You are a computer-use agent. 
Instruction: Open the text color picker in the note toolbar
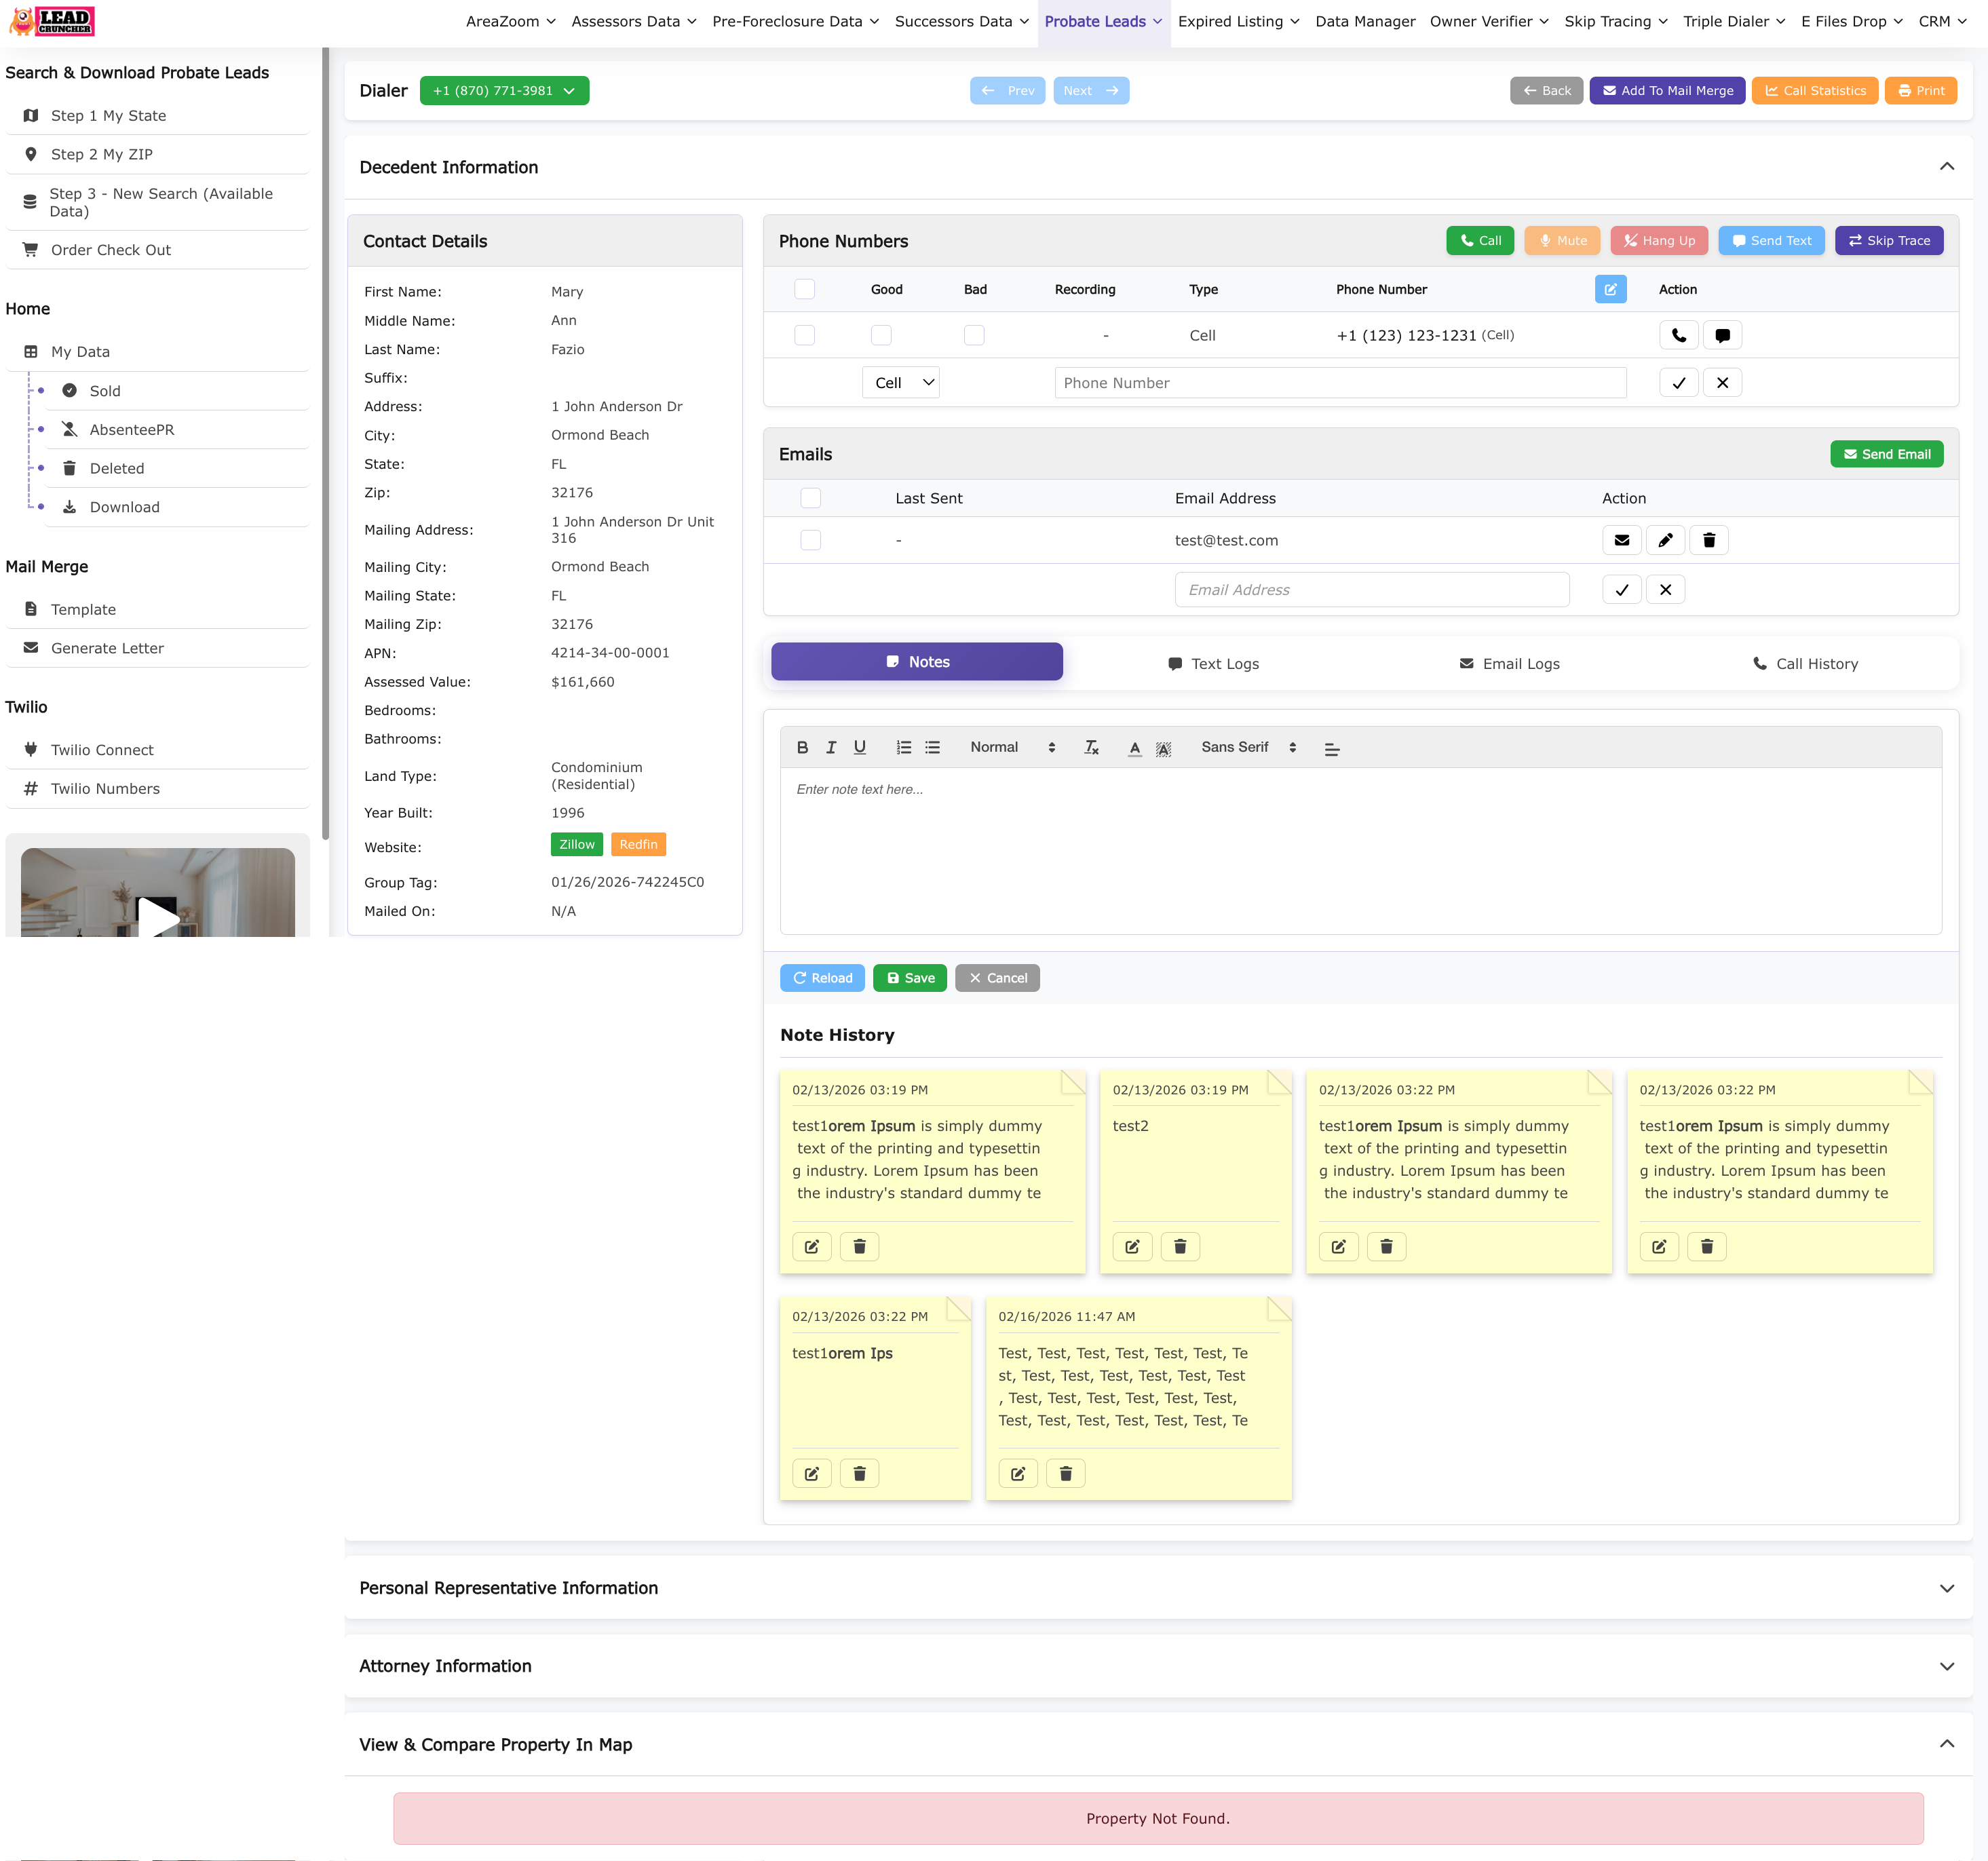(x=1134, y=747)
